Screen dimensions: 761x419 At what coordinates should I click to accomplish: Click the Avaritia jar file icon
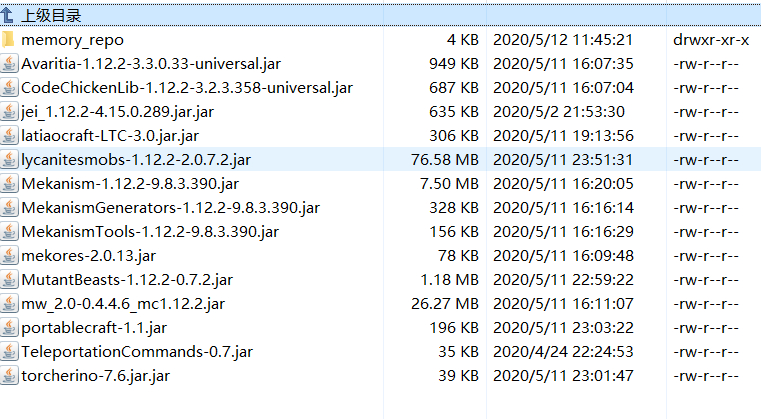pyautogui.click(x=9, y=64)
